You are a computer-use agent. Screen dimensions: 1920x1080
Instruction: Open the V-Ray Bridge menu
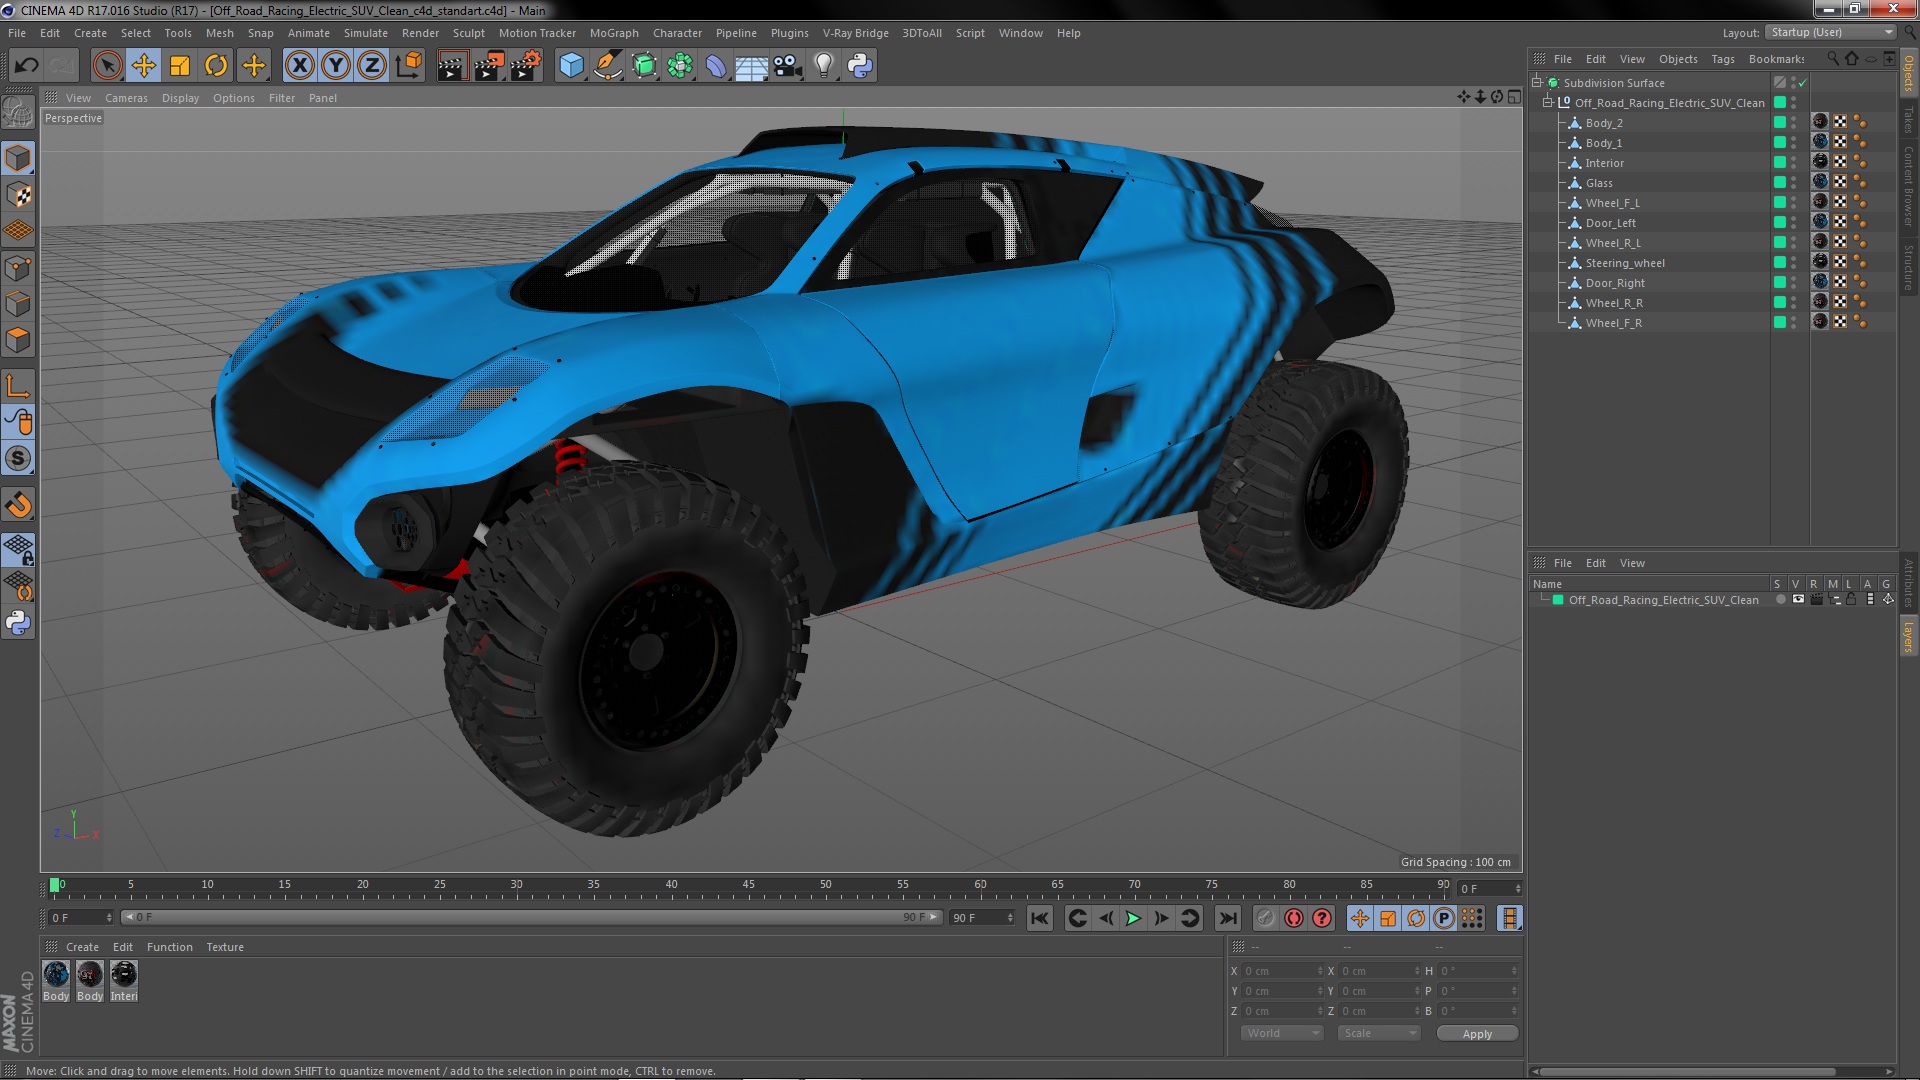[855, 33]
